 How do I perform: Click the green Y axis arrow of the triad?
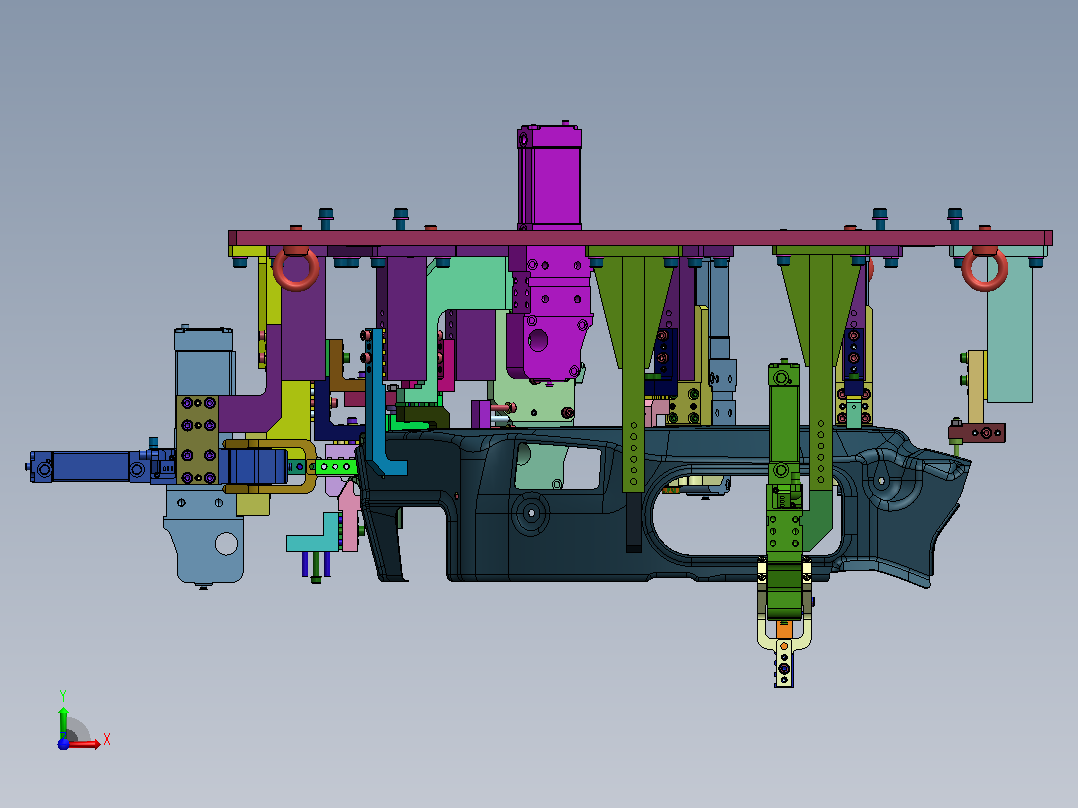(x=63, y=722)
